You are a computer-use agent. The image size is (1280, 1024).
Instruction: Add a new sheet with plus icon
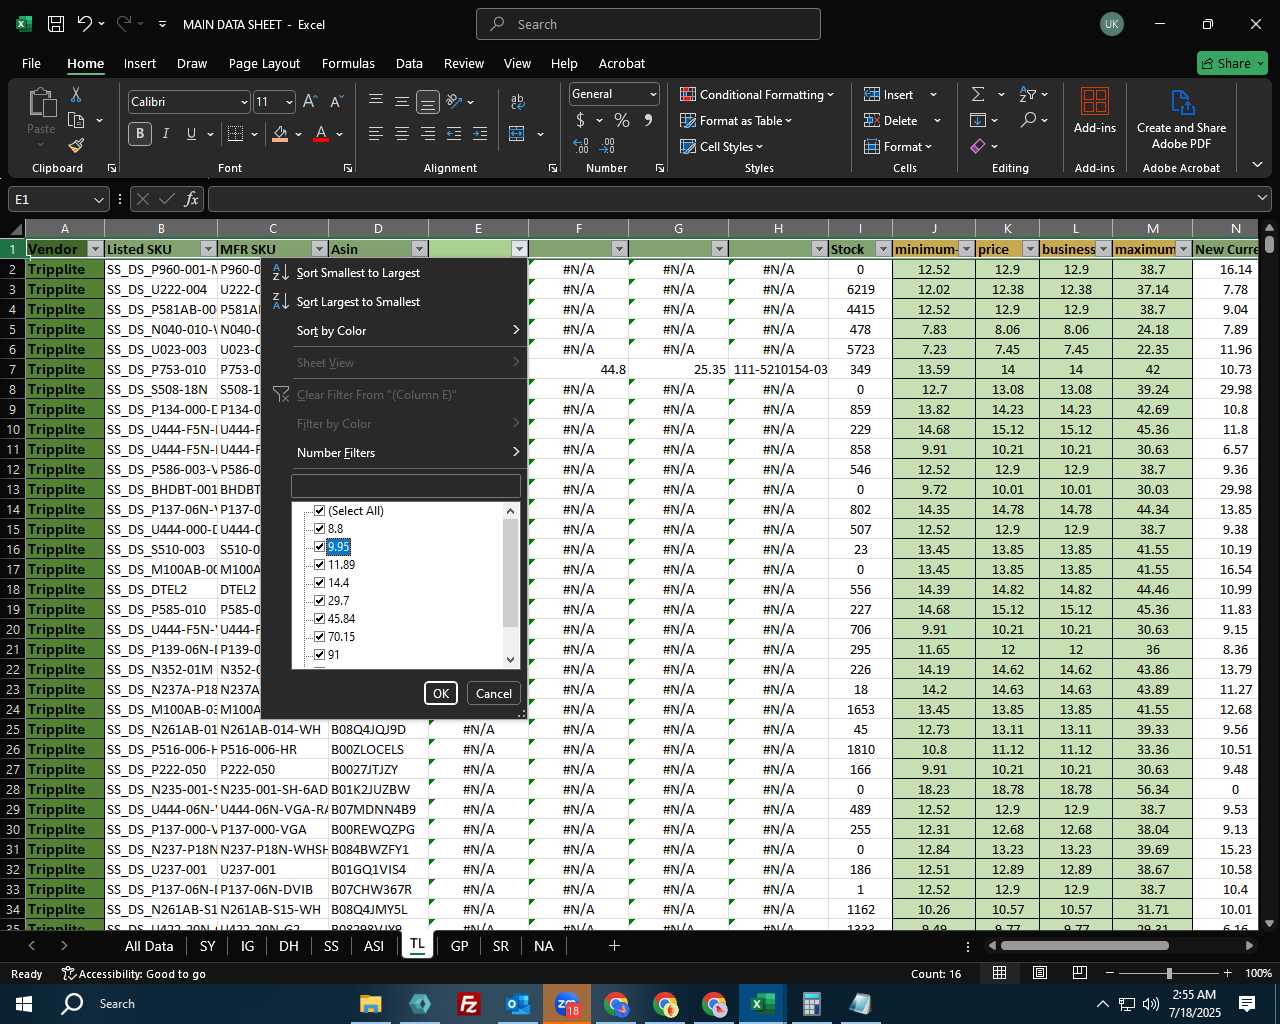click(x=614, y=945)
